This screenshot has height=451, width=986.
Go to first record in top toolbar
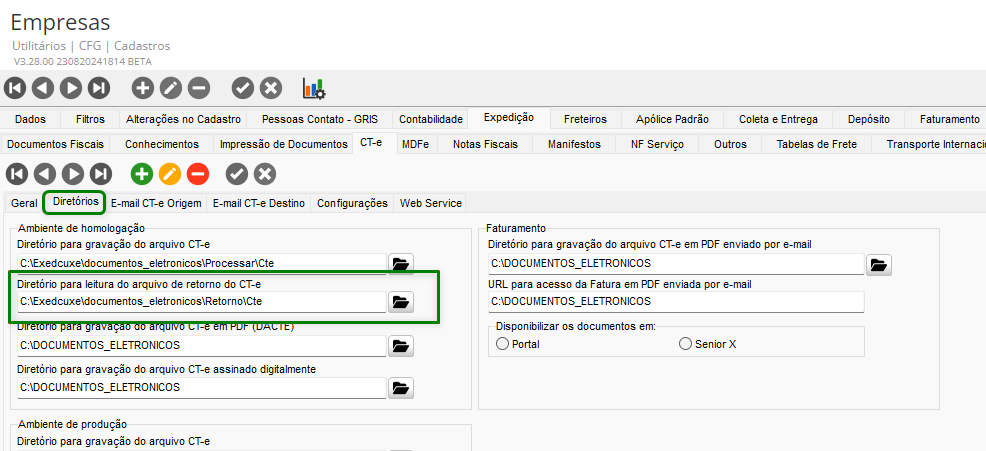pos(15,88)
